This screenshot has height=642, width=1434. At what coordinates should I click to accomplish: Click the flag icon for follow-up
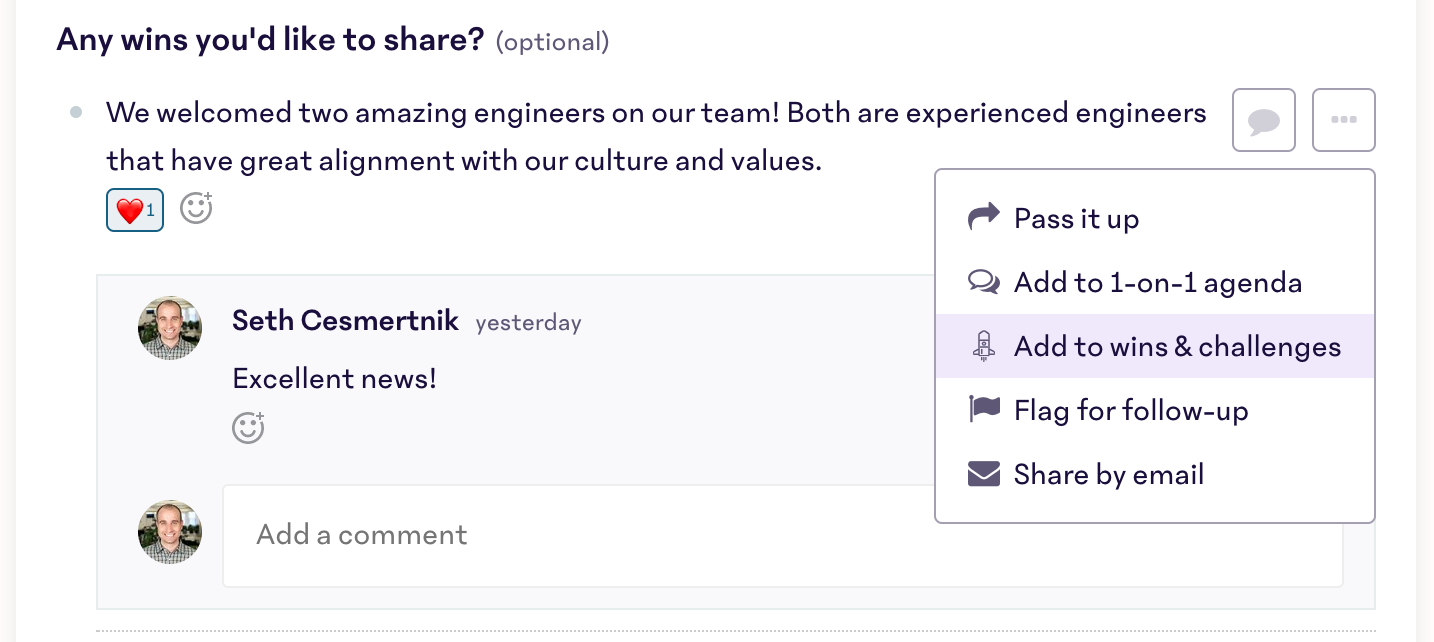984,410
